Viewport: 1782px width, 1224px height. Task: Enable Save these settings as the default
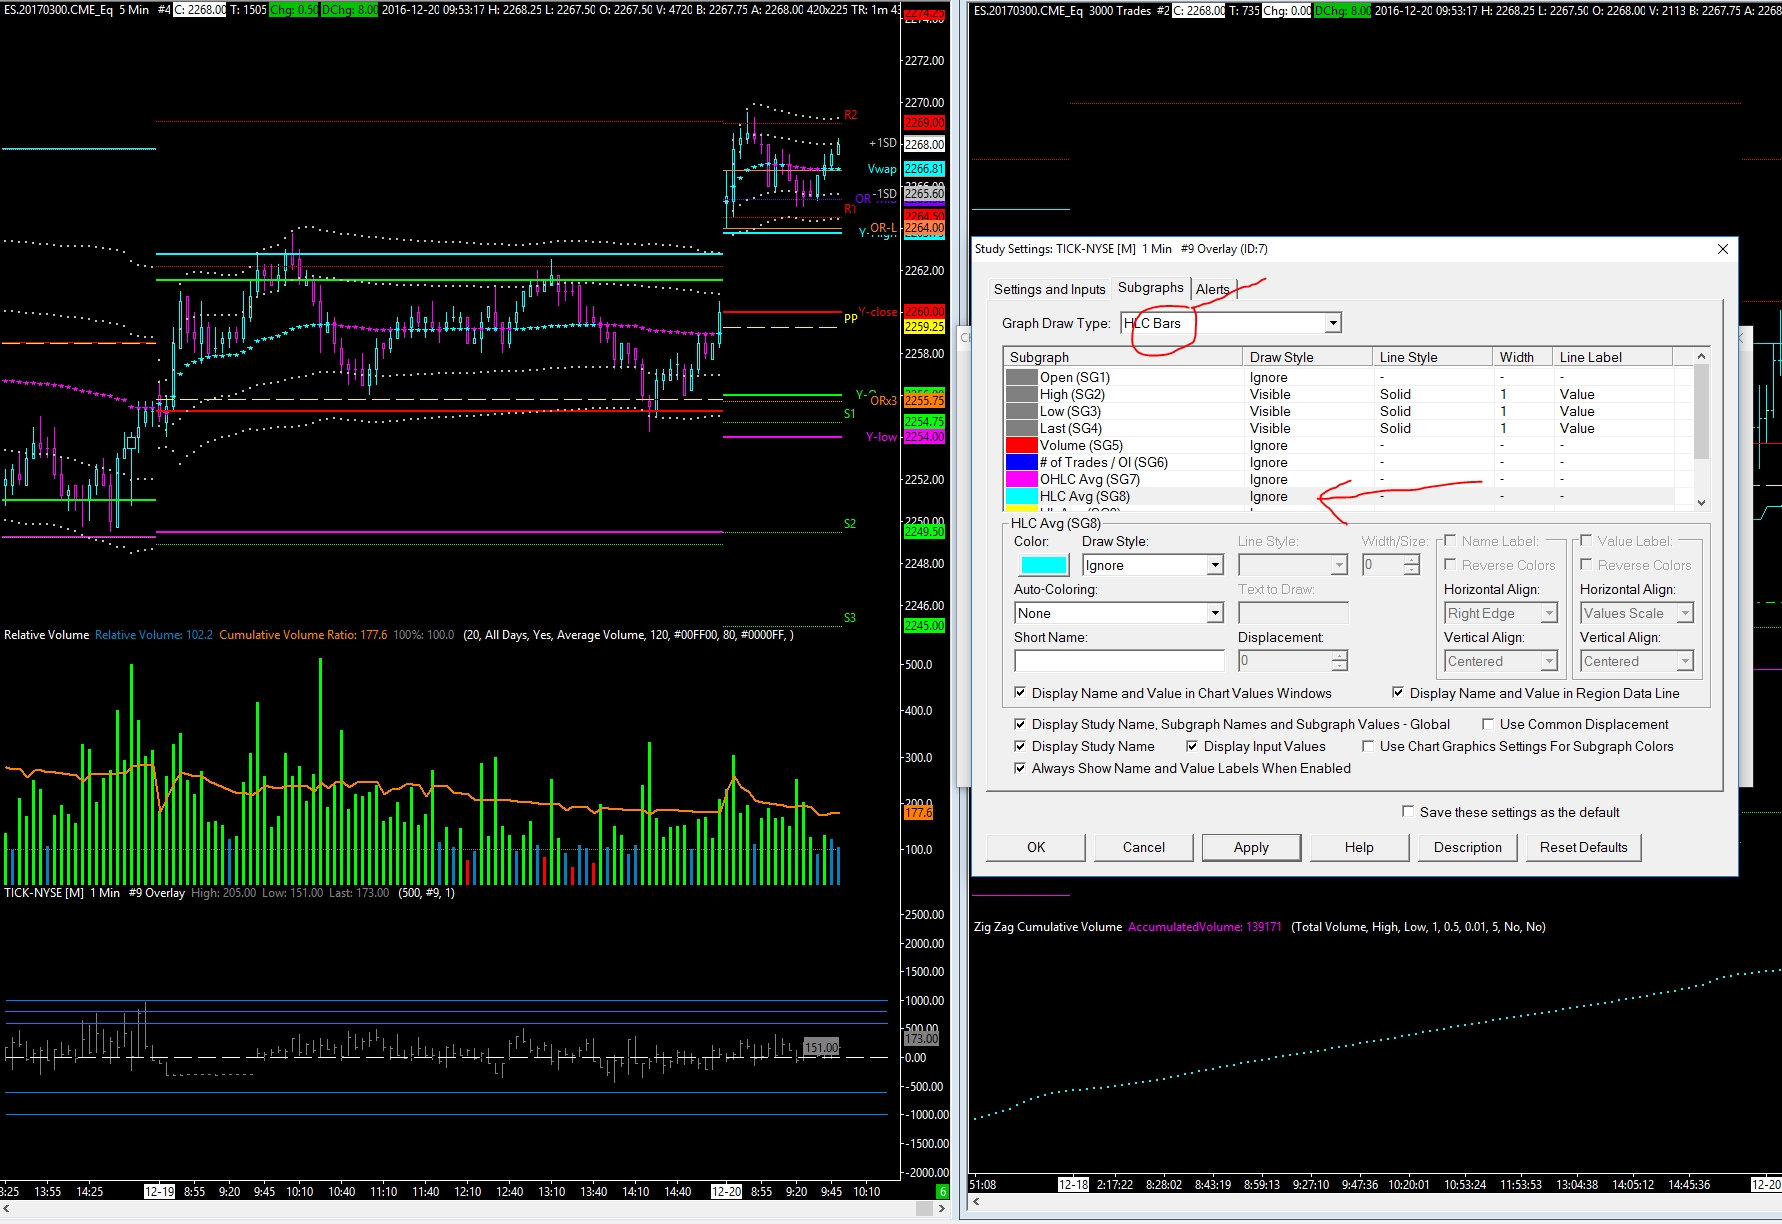coord(1408,812)
